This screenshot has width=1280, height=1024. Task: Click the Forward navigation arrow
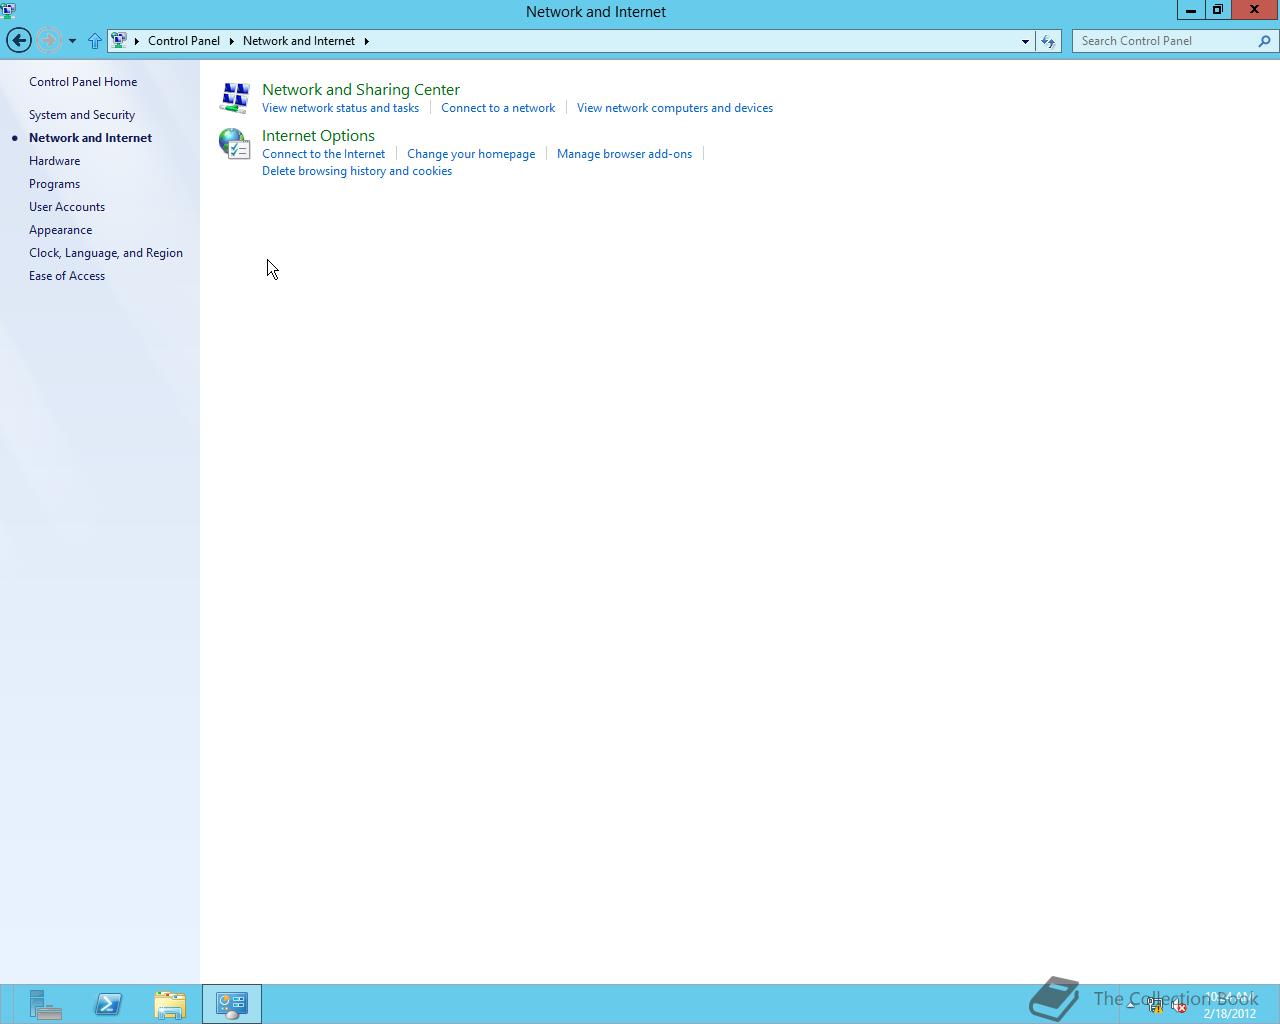[48, 40]
